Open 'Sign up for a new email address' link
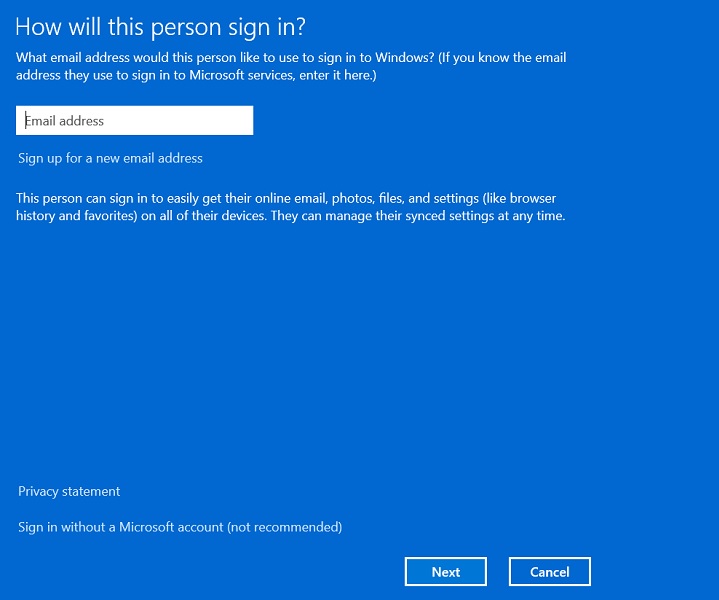The width and height of the screenshot is (719, 600). [x=110, y=158]
